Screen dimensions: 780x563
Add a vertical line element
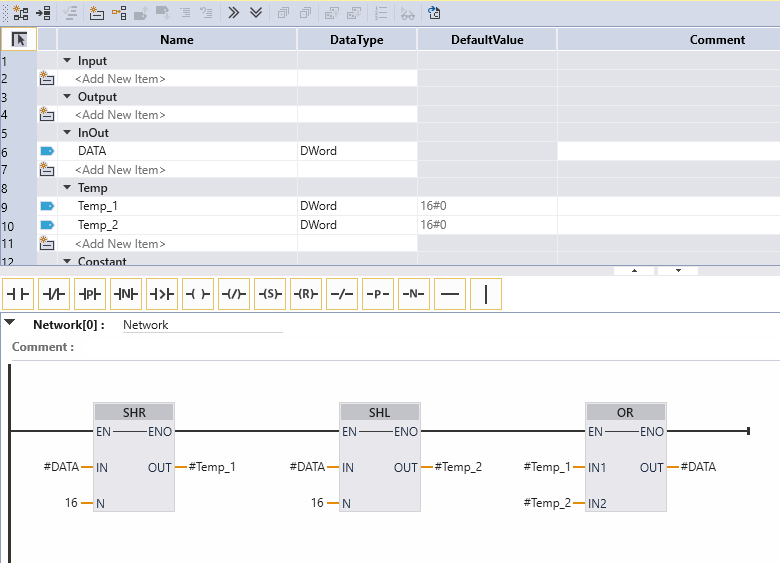[486, 294]
